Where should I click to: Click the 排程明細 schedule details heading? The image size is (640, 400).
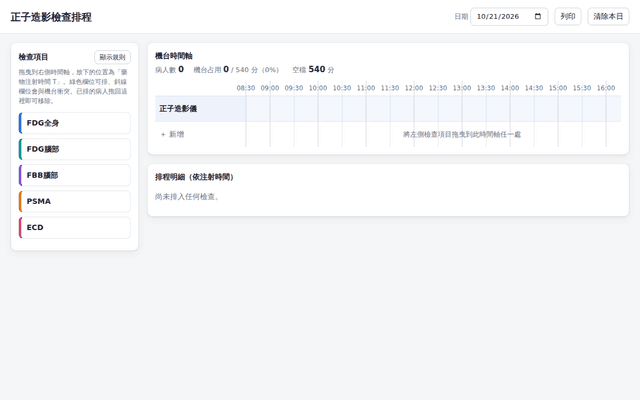pyautogui.click(x=194, y=177)
